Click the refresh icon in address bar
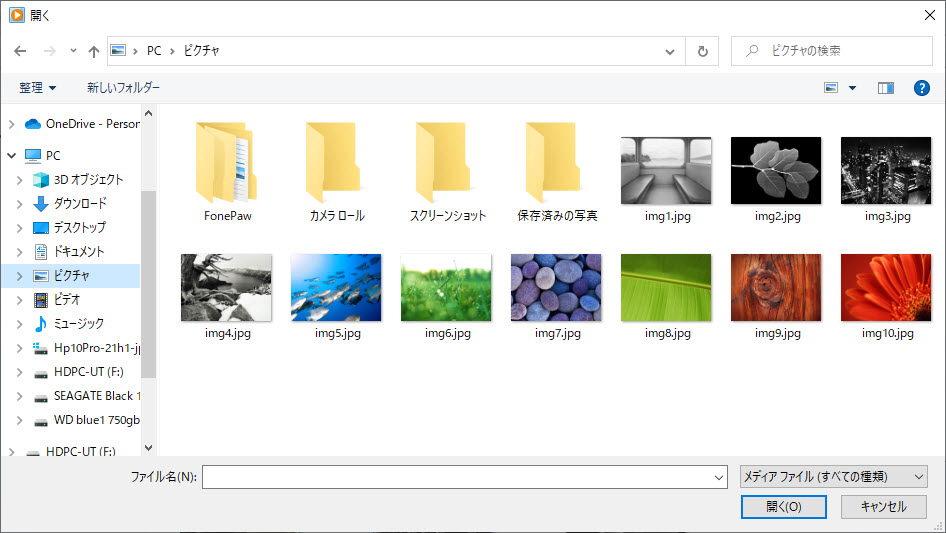The height and width of the screenshot is (533, 946). (702, 51)
